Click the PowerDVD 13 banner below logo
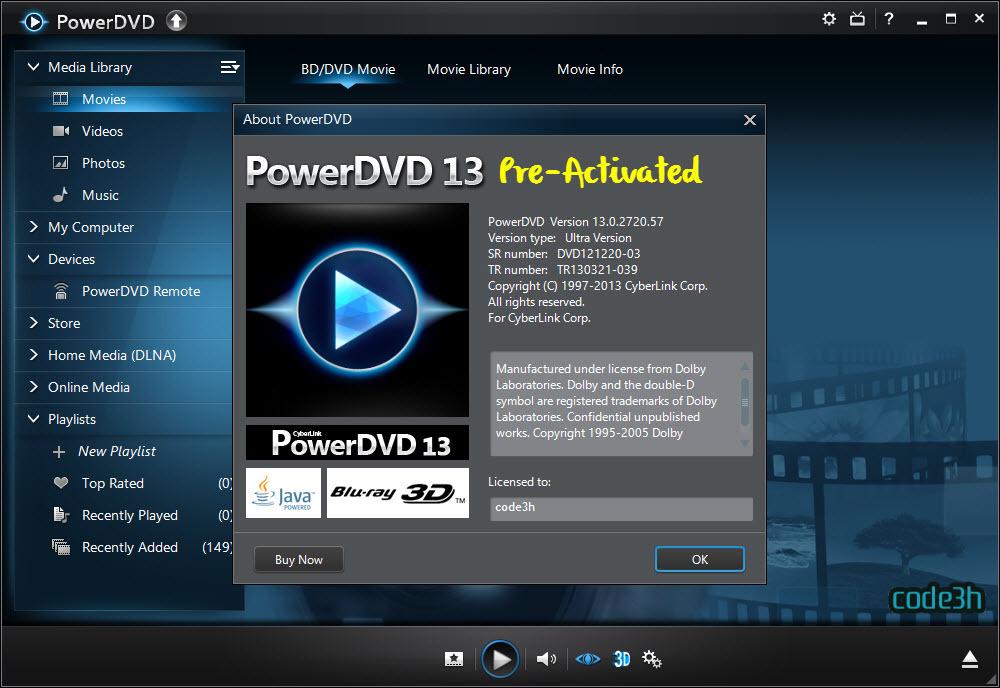1000x688 pixels. pos(357,443)
